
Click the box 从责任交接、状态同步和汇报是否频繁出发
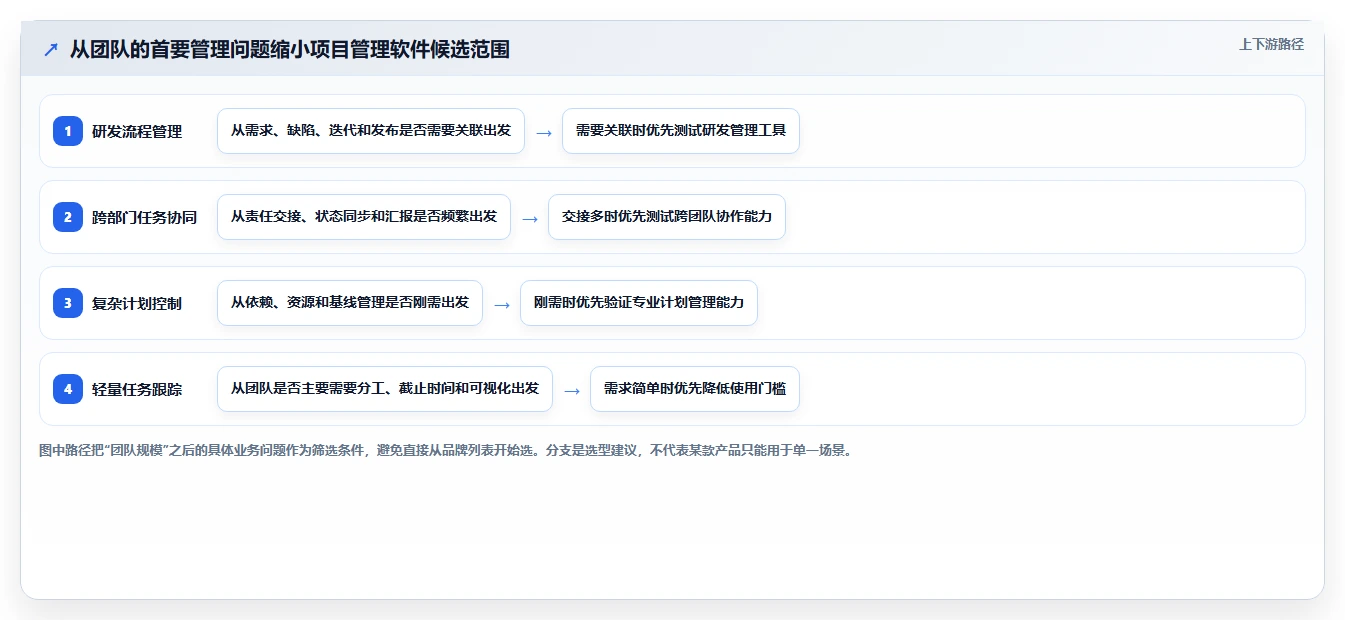tap(364, 217)
